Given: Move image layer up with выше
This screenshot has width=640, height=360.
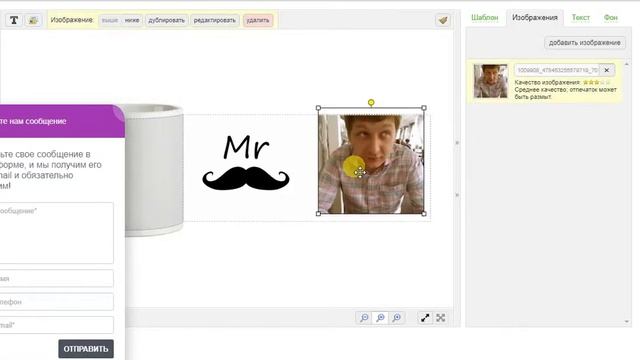Looking at the screenshot, I should click(110, 20).
